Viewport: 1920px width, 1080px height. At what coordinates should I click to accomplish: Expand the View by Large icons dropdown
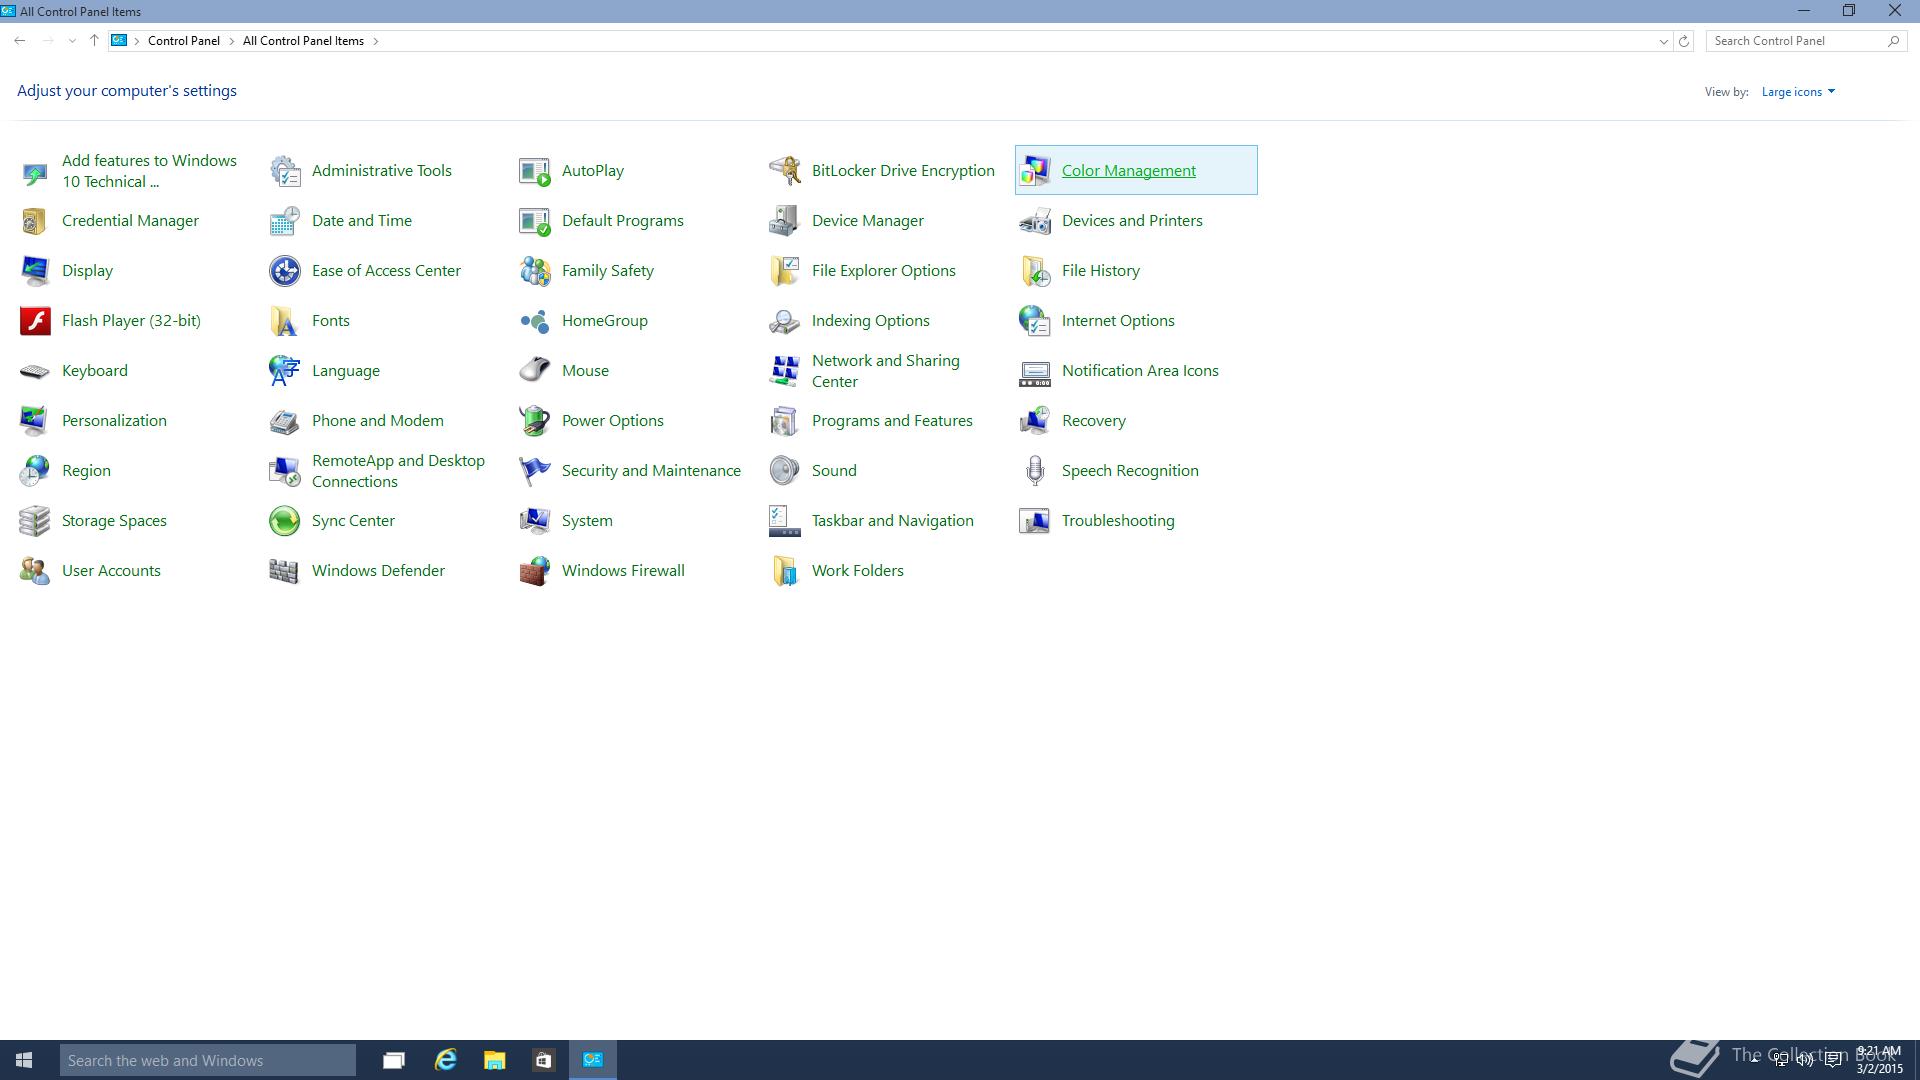[x=1798, y=92]
